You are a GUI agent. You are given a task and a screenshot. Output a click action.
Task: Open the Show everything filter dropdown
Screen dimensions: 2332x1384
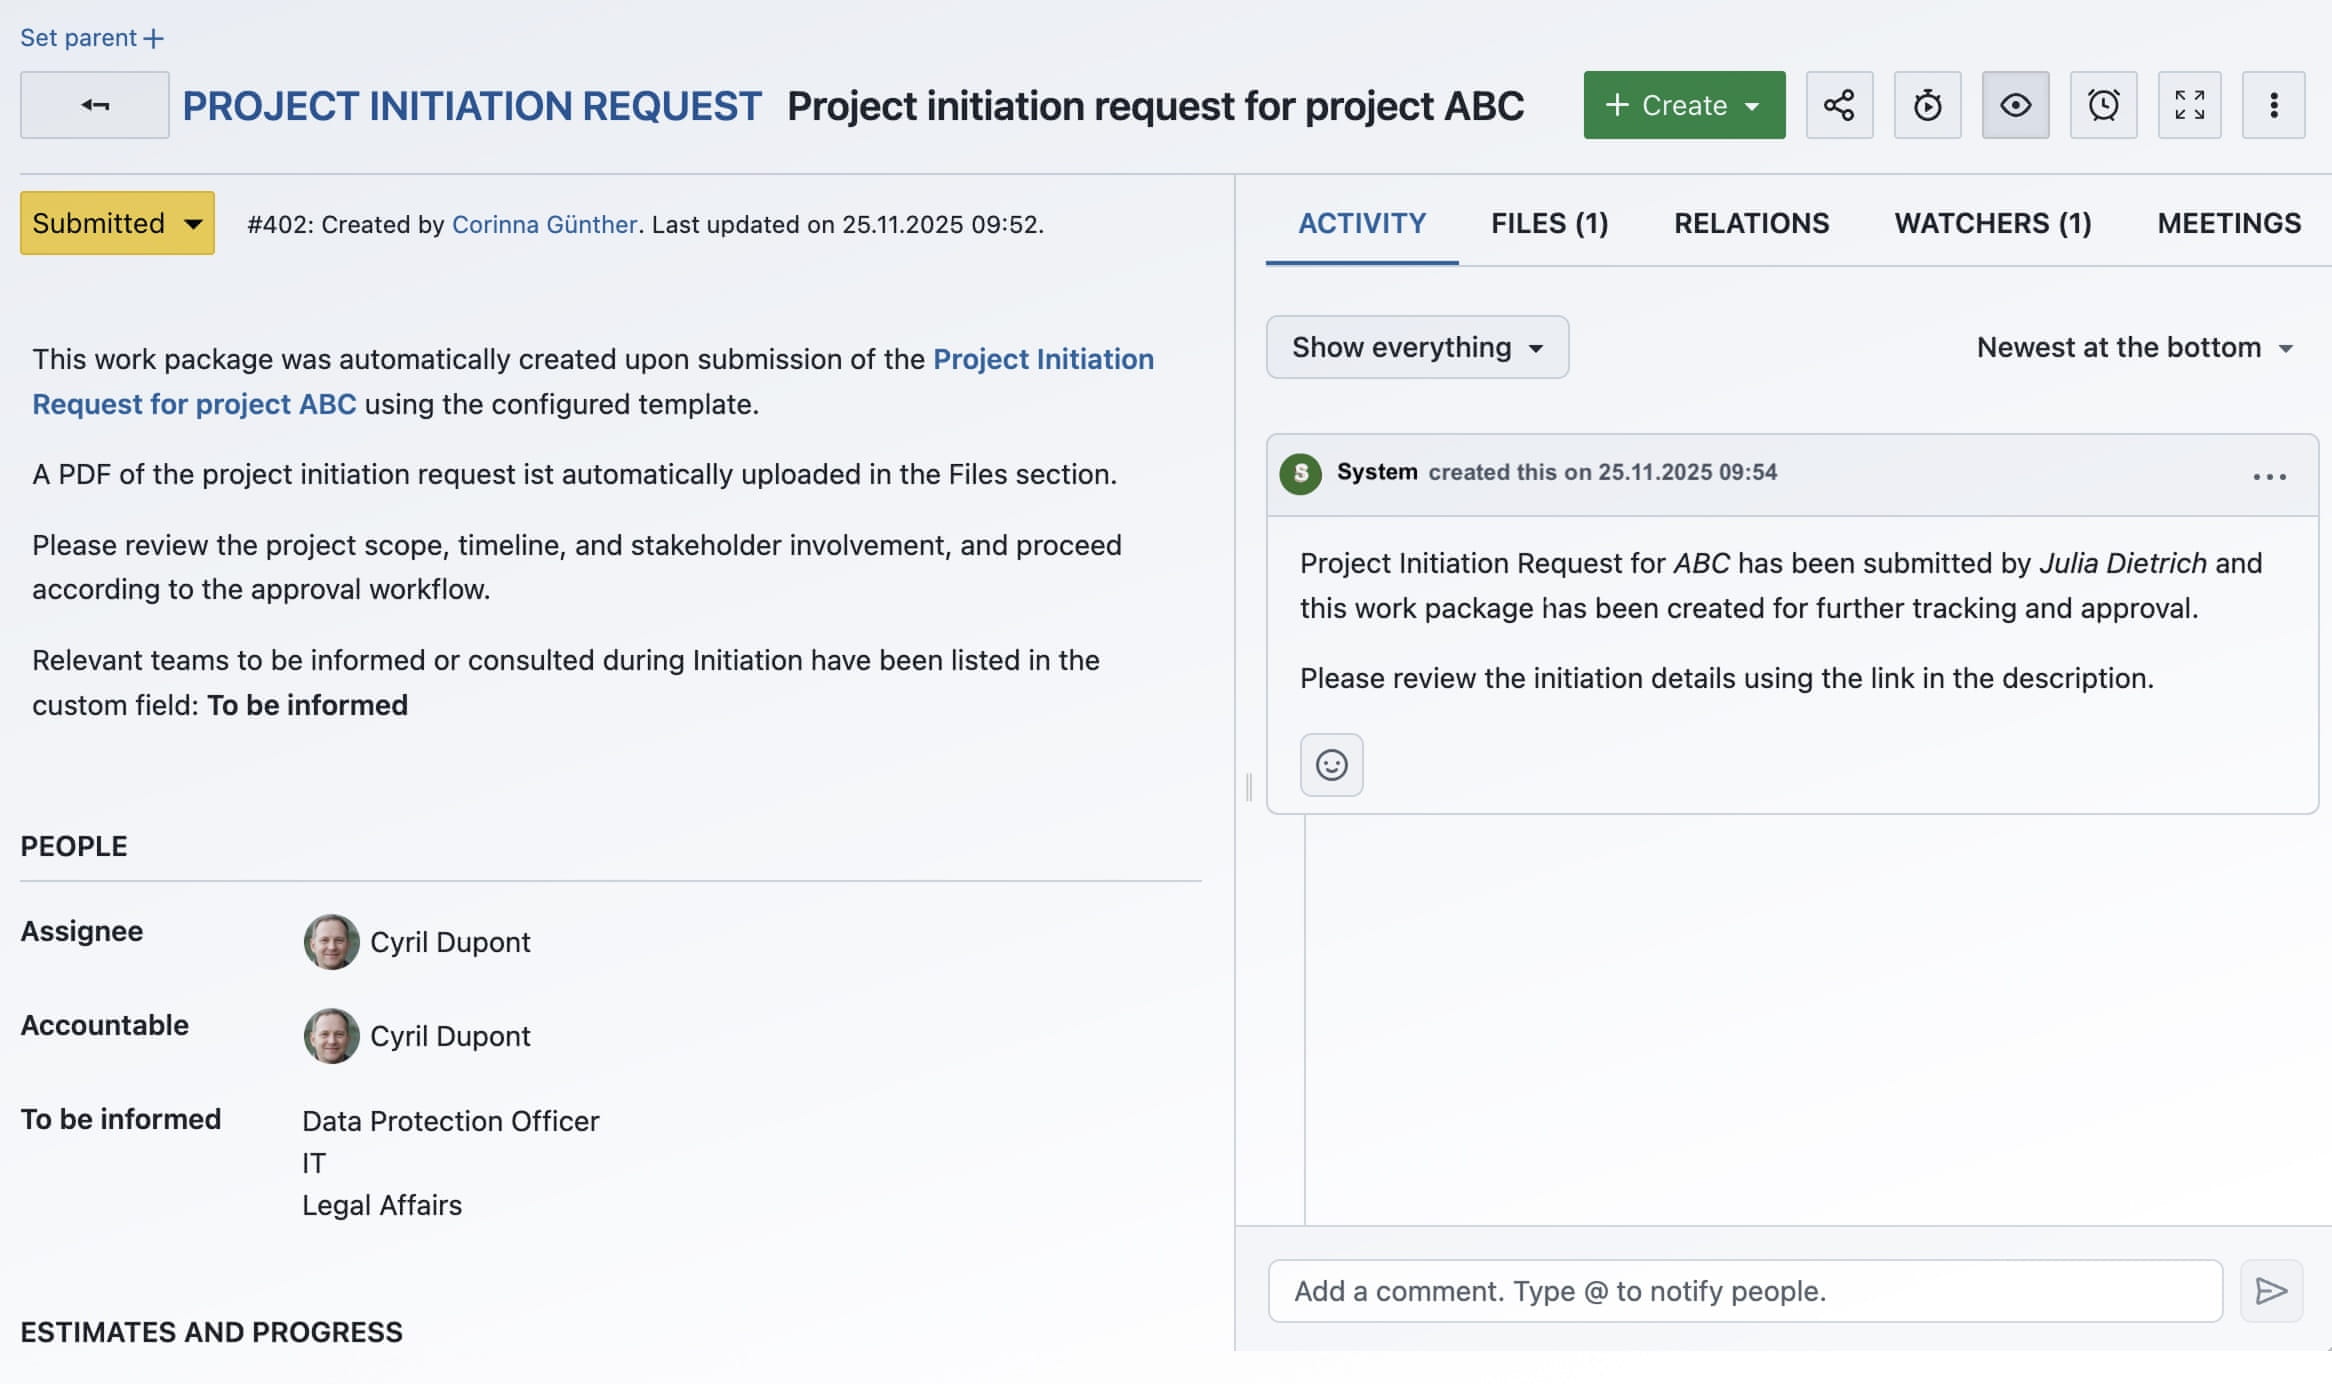pyautogui.click(x=1416, y=347)
